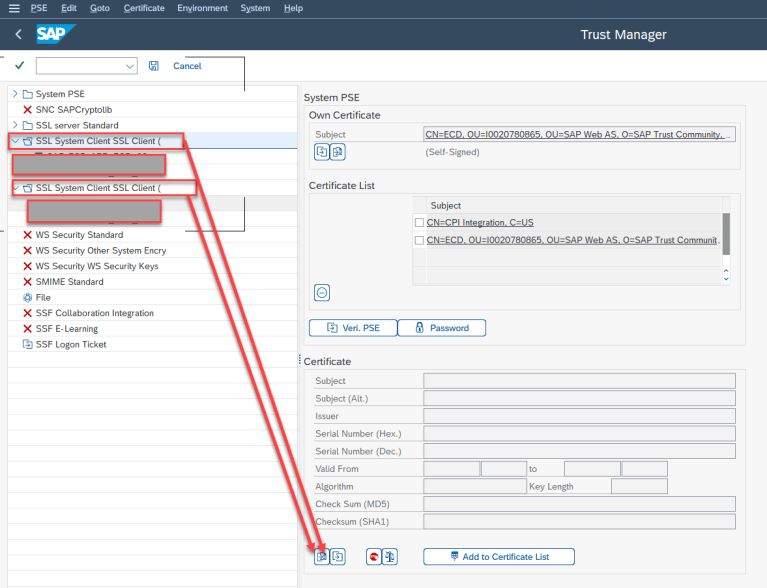Image resolution: width=767 pixels, height=588 pixels.
Task: Click the Algorithm input field
Action: (x=475, y=486)
